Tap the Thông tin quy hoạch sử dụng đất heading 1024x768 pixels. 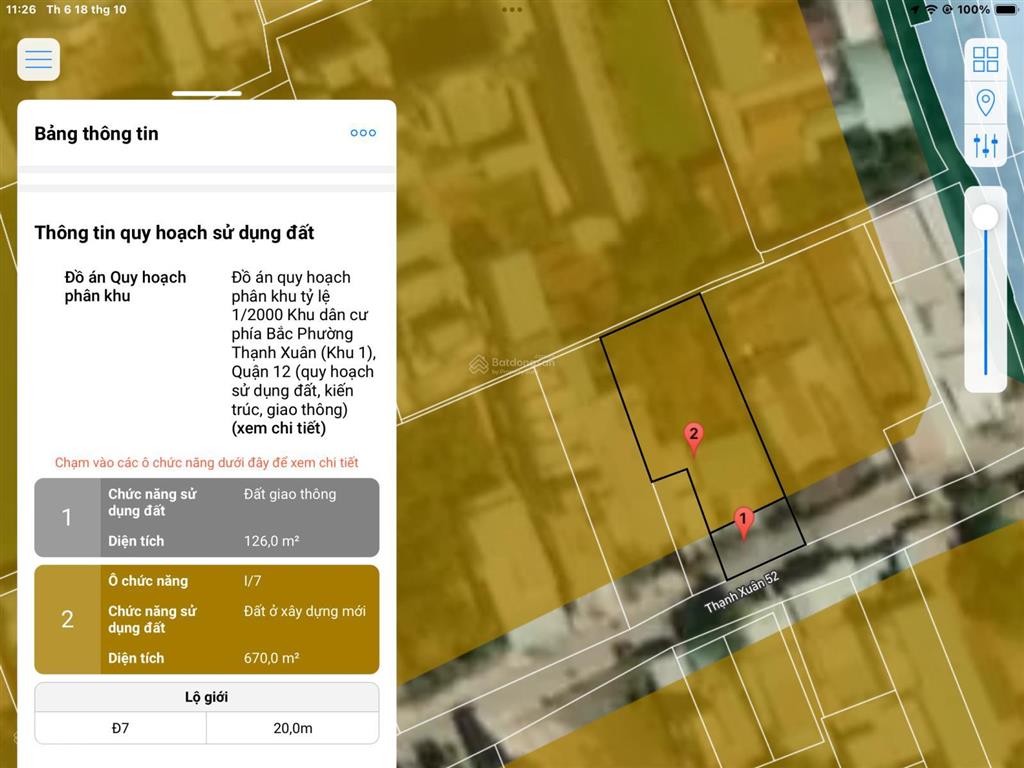(174, 232)
